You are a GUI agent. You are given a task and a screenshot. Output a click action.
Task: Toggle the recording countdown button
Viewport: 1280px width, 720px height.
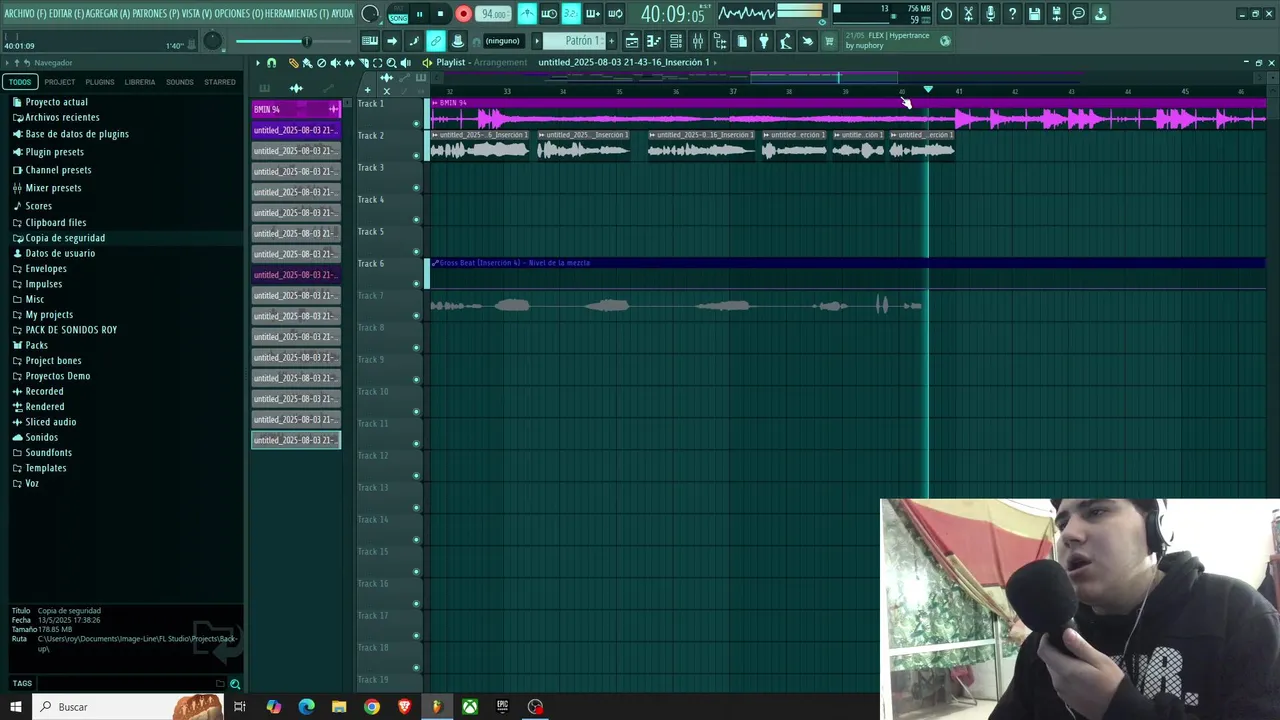[x=571, y=14]
